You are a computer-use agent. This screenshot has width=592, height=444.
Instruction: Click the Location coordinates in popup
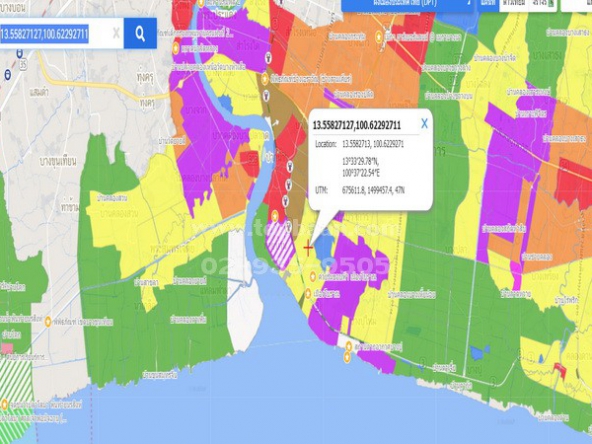tap(373, 144)
